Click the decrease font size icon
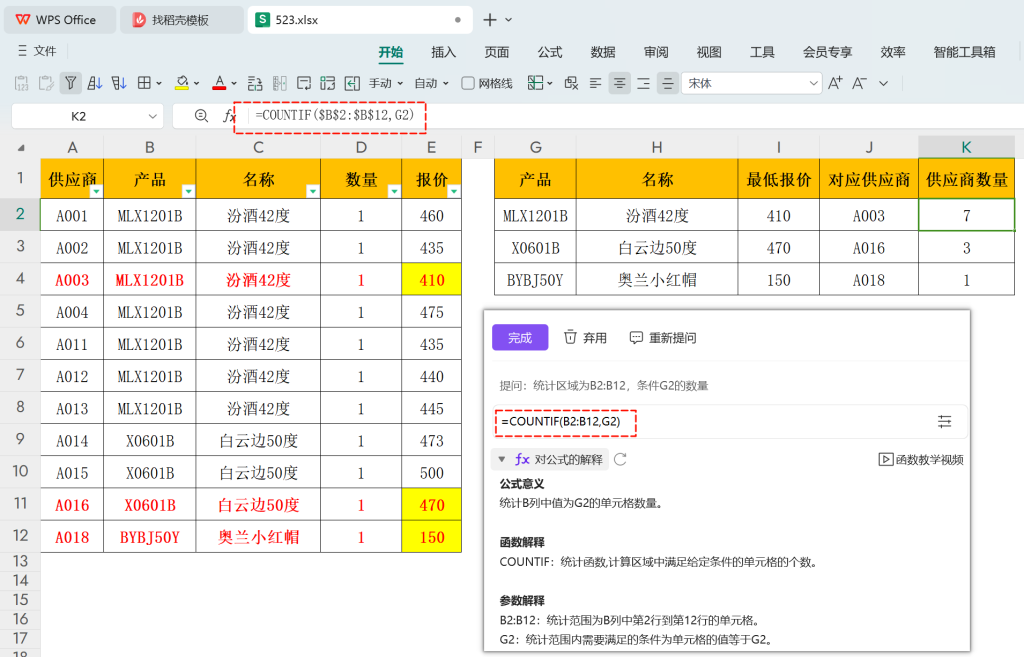Image resolution: width=1024 pixels, height=657 pixels. 859,83
